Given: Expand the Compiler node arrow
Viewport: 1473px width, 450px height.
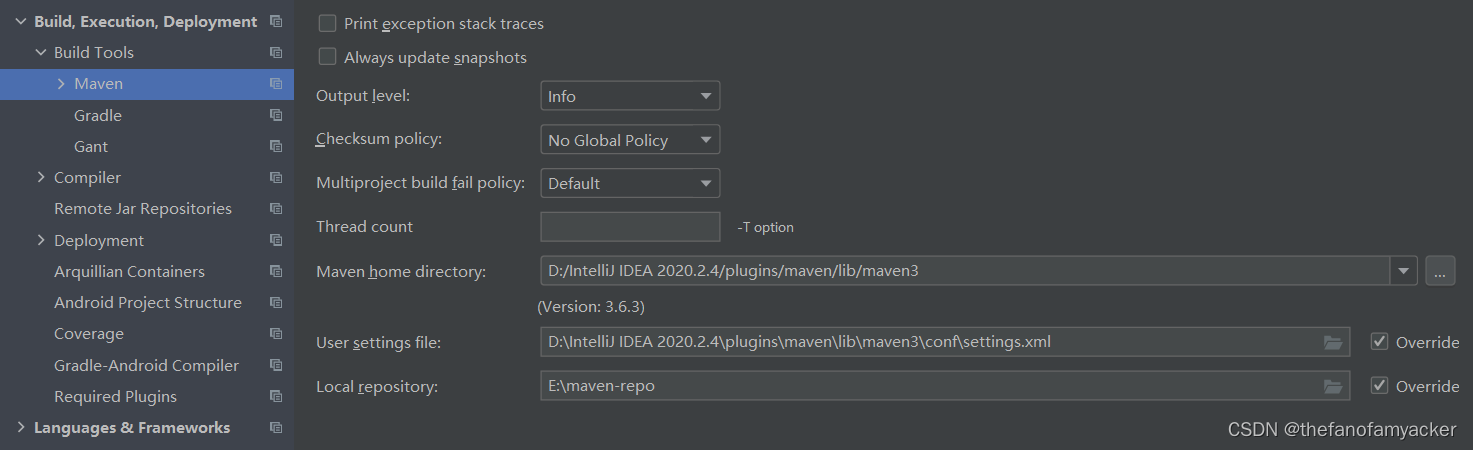Looking at the screenshot, I should coord(41,177).
